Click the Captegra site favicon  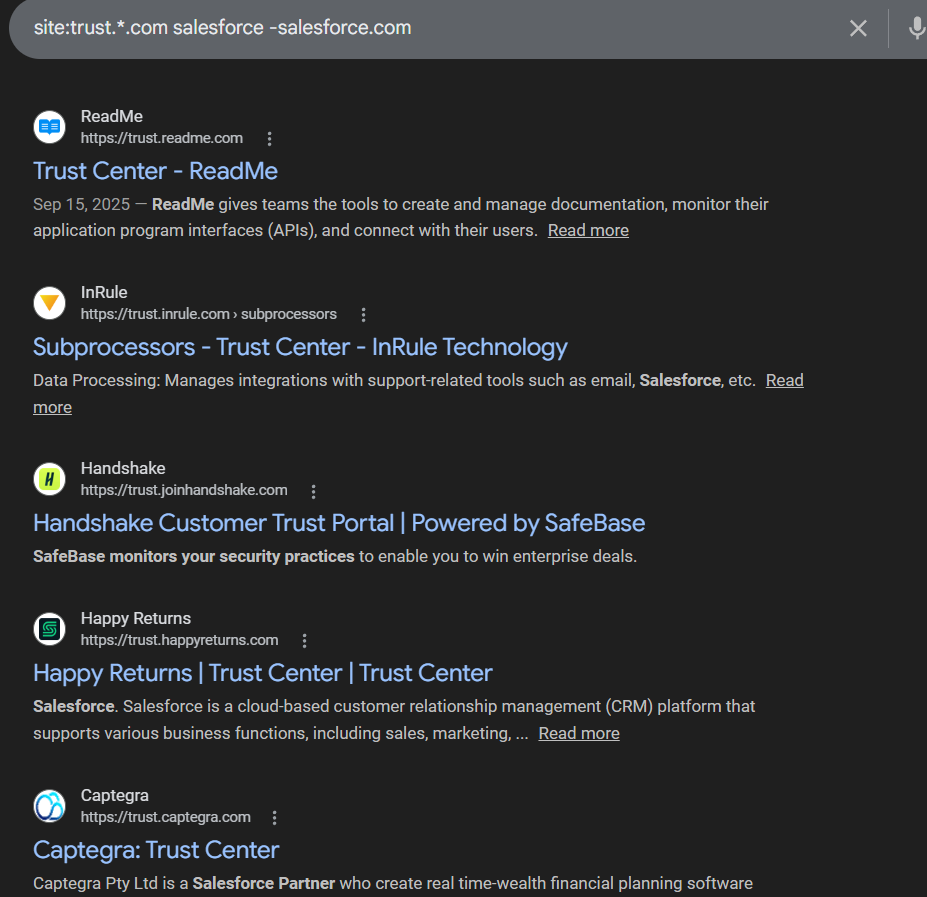point(49,806)
